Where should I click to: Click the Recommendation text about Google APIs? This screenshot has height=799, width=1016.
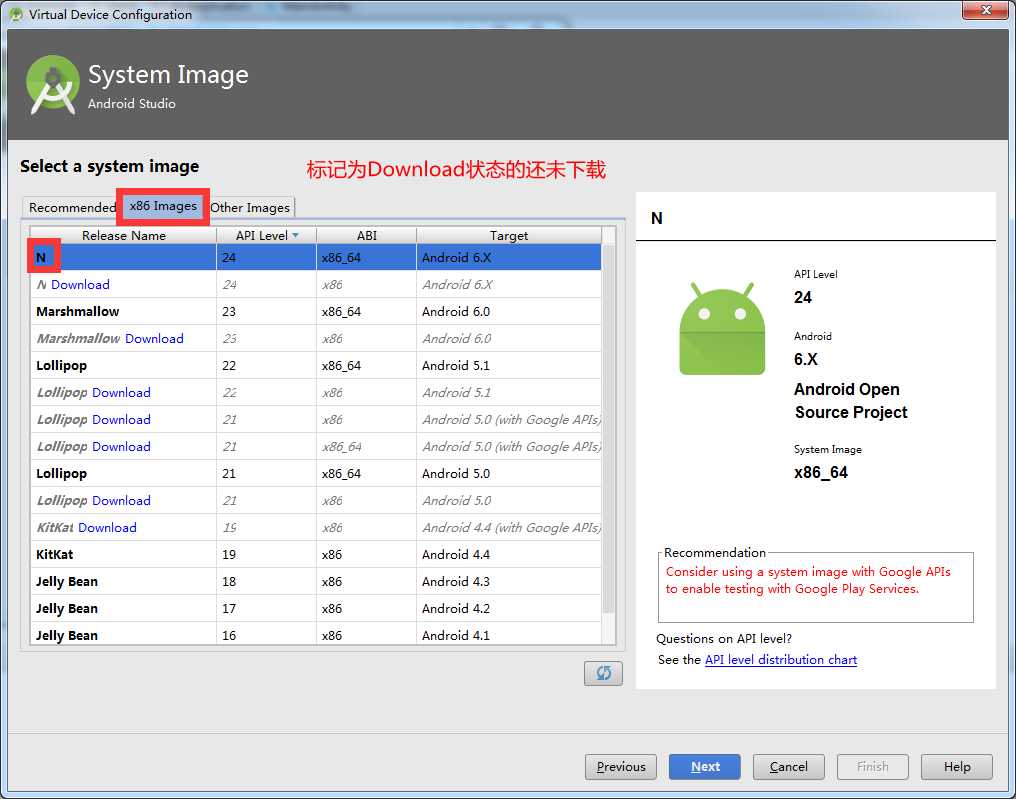coord(808,580)
